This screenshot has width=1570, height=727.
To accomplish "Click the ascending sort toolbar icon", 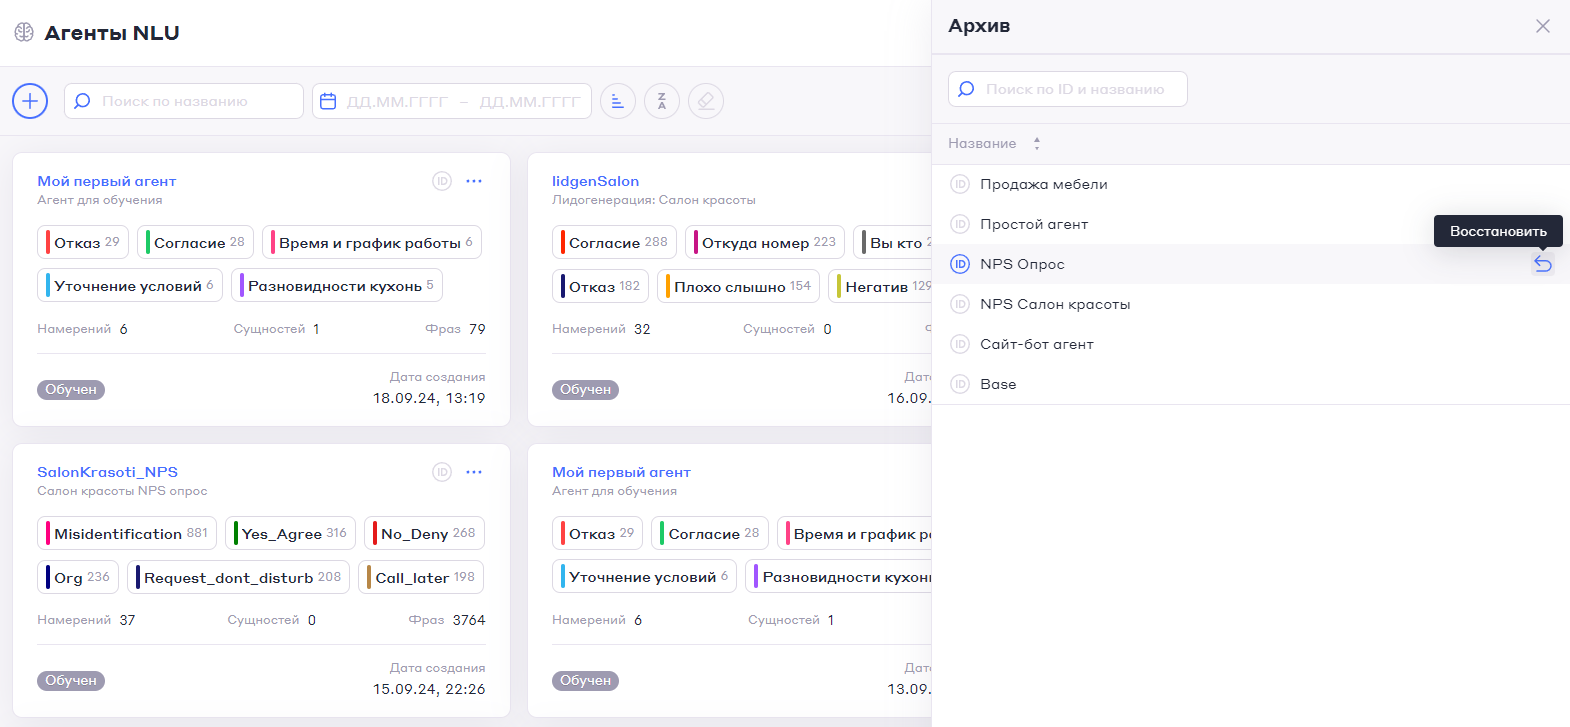I will (618, 101).
